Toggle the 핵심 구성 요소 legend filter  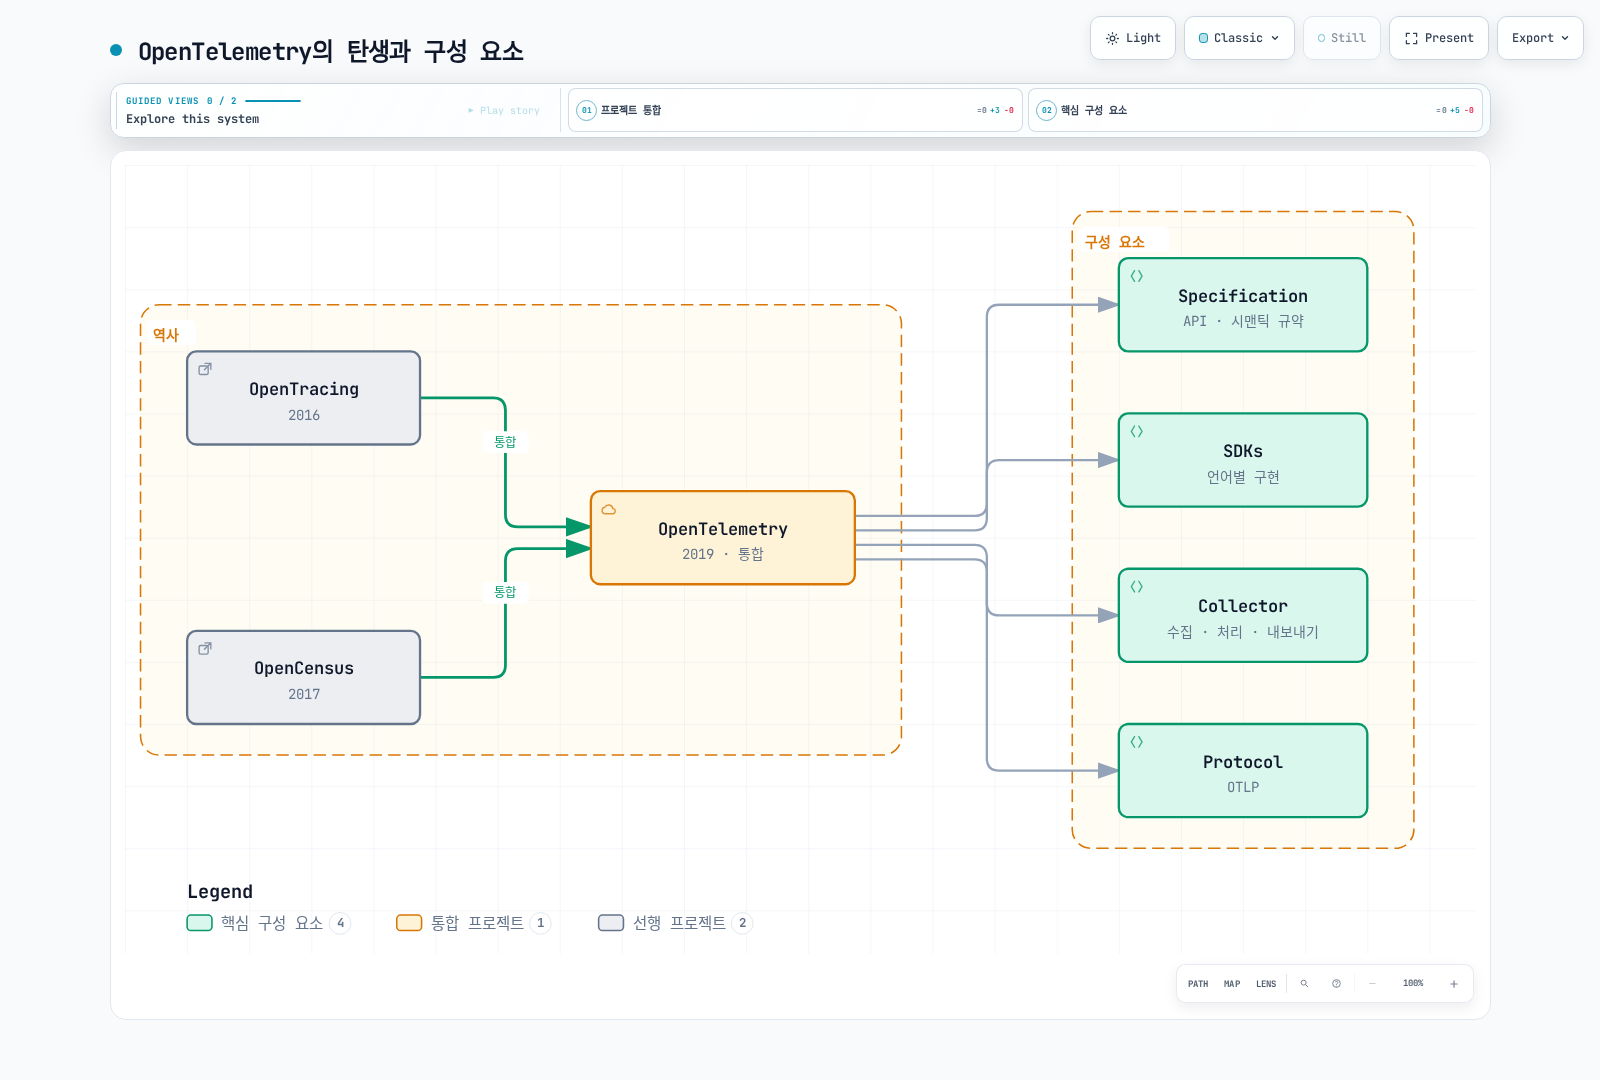pyautogui.click(x=268, y=923)
